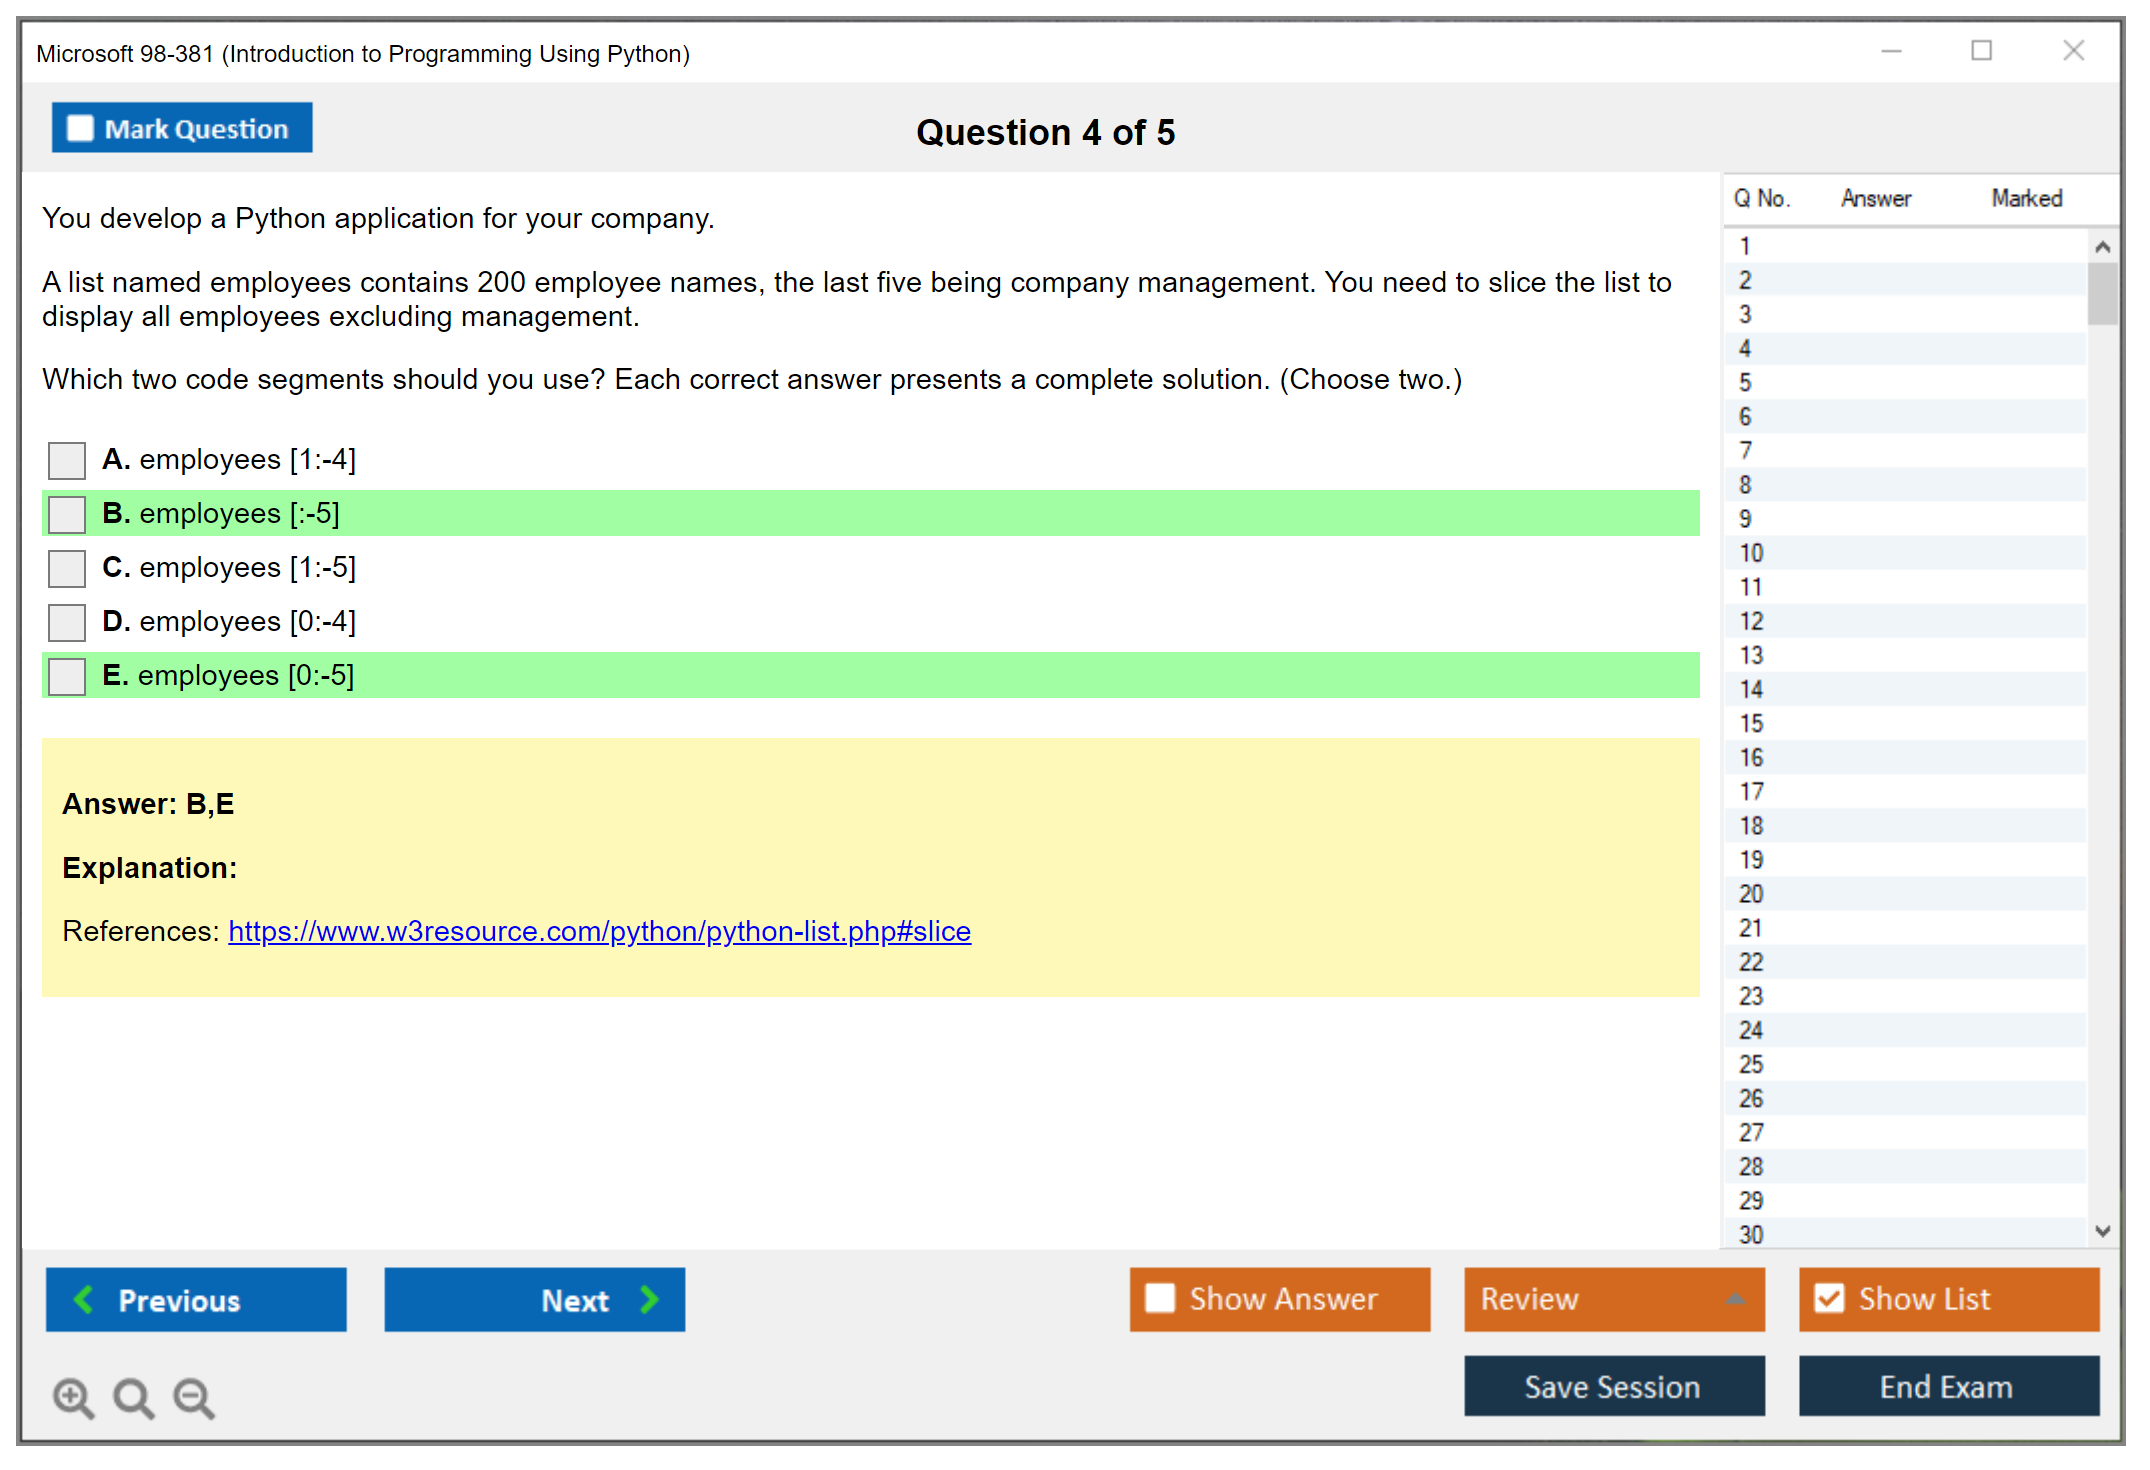This screenshot has width=2150, height=1470.
Task: Click the green right arrow on Next
Action: [649, 1299]
